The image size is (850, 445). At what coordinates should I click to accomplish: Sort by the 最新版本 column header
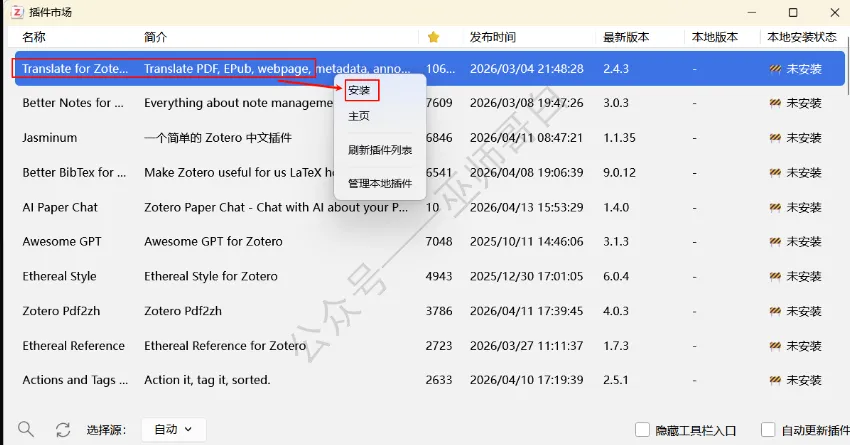point(626,37)
